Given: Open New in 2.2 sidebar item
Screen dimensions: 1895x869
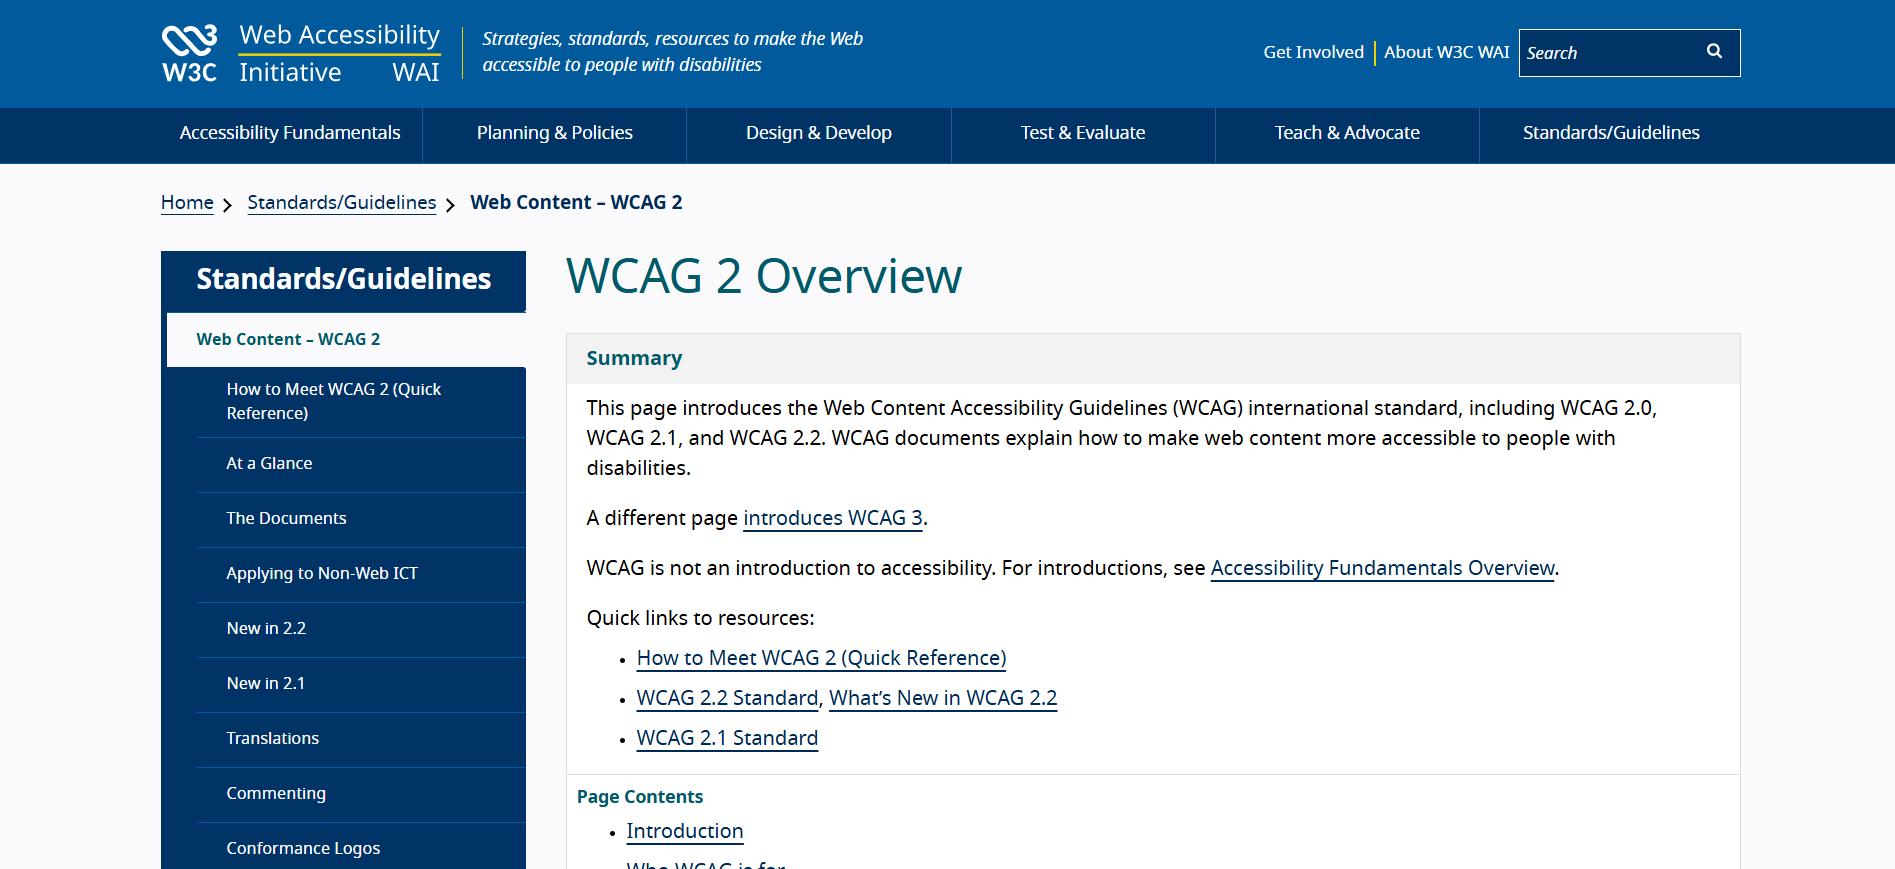Looking at the screenshot, I should [361, 629].
